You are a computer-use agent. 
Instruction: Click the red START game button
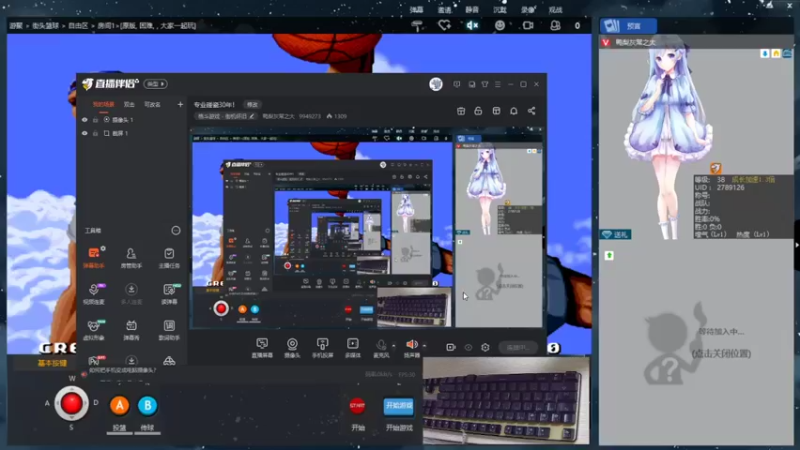point(357,406)
